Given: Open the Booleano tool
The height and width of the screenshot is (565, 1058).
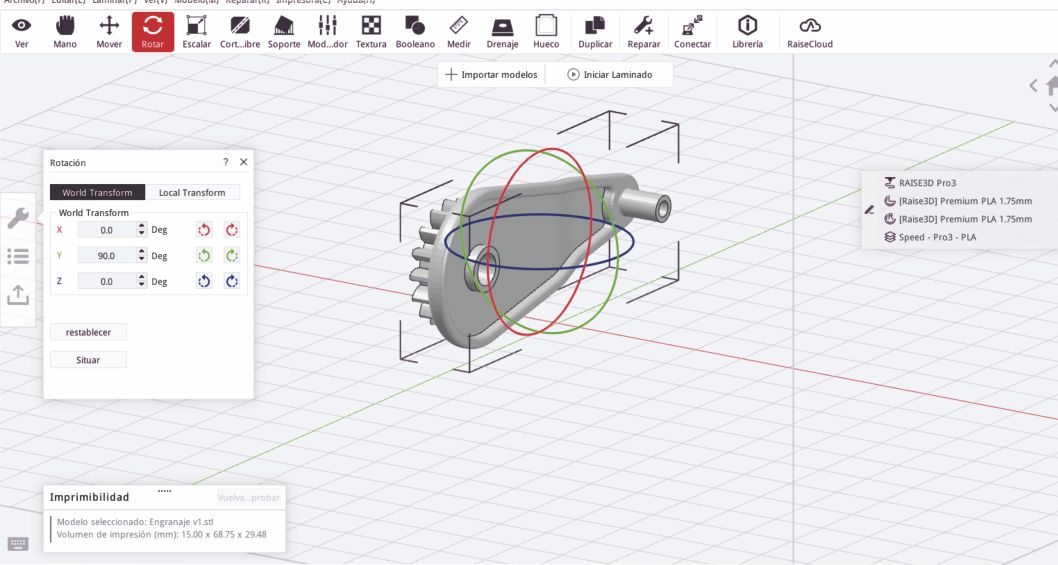Looking at the screenshot, I should [x=415, y=32].
